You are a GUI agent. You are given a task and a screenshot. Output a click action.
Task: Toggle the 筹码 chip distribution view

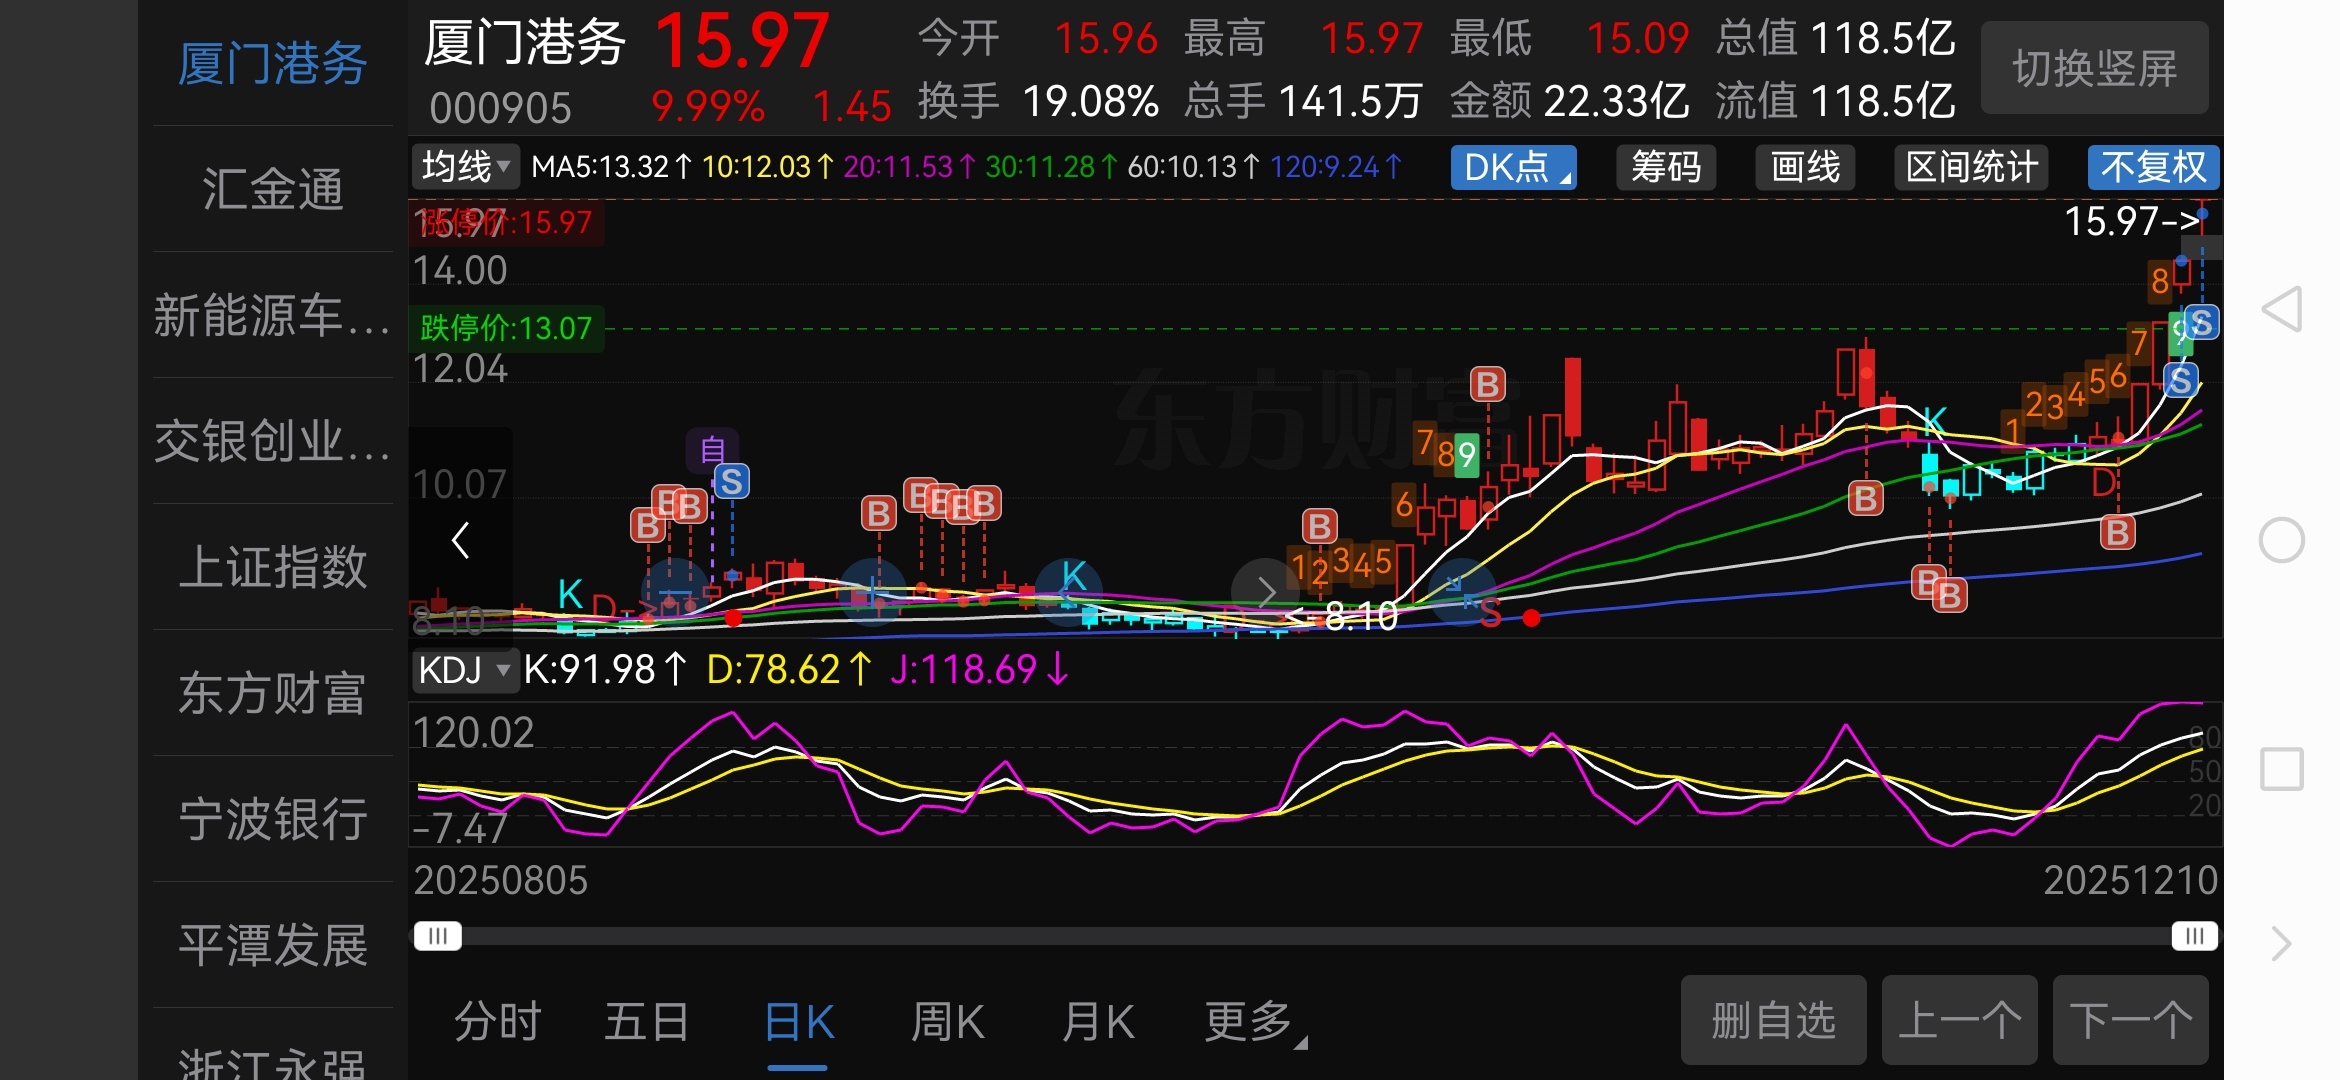pyautogui.click(x=1665, y=167)
